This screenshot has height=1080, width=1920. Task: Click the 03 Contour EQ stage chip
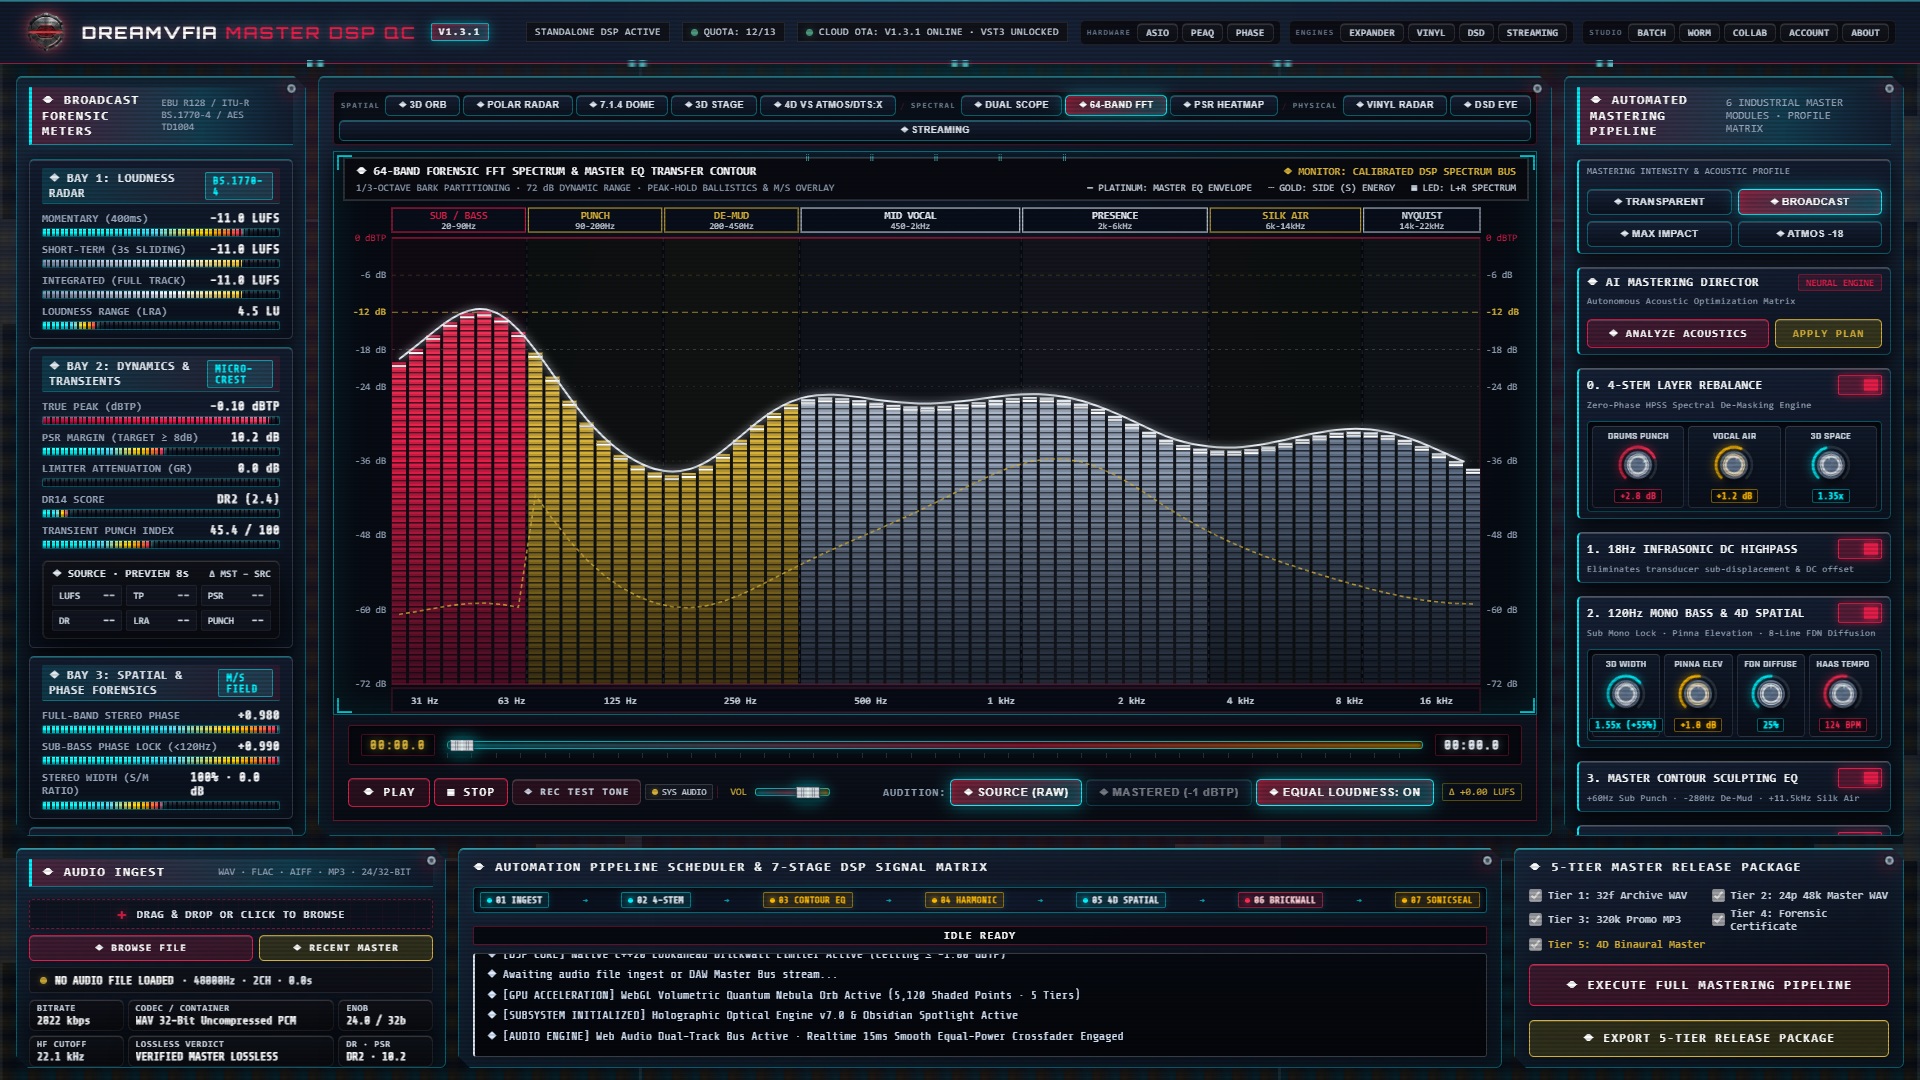click(807, 900)
